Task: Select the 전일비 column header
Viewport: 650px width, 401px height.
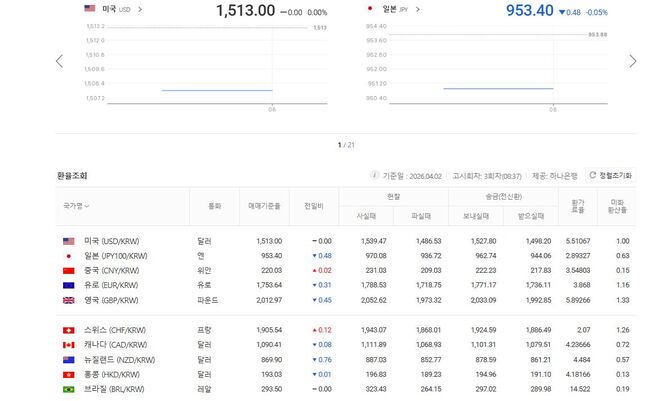Action: 315,206
